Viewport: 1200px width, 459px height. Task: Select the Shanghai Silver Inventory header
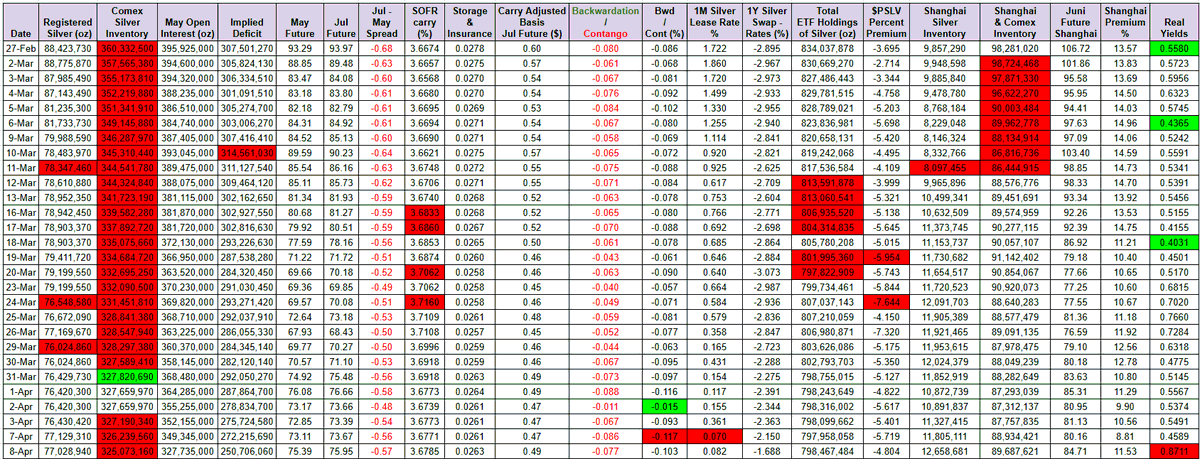(943, 22)
